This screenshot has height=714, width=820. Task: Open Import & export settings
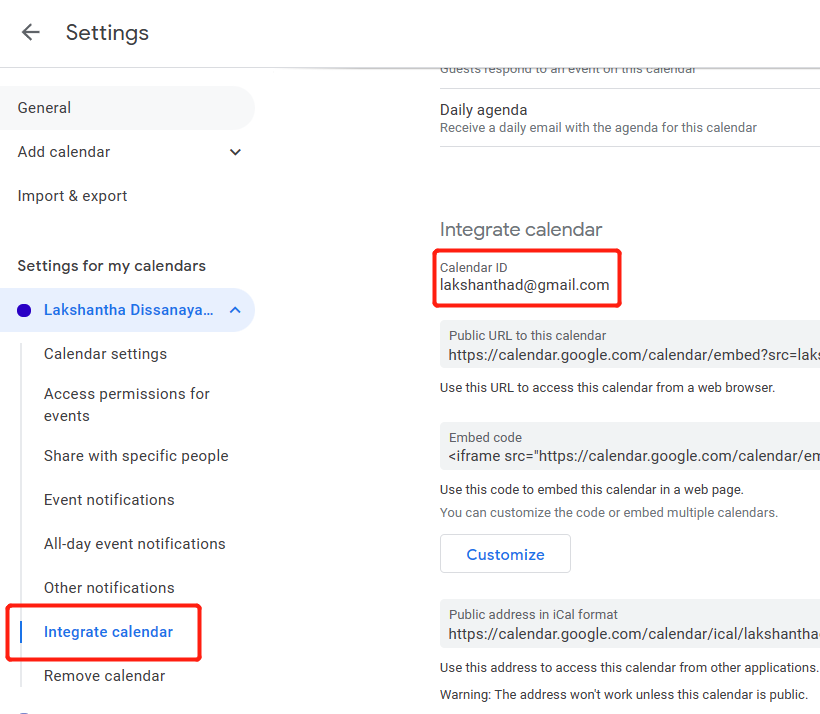tap(72, 196)
